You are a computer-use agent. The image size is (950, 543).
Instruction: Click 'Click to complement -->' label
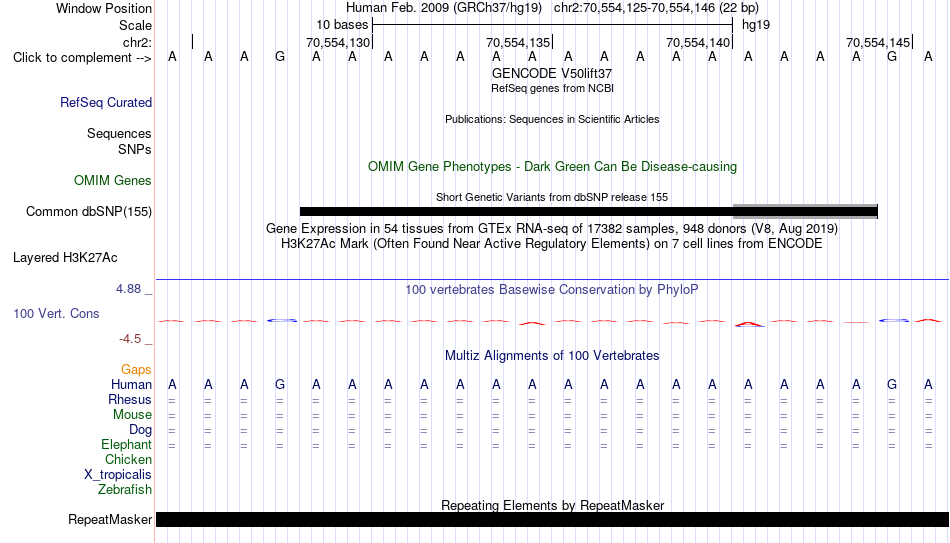point(82,58)
